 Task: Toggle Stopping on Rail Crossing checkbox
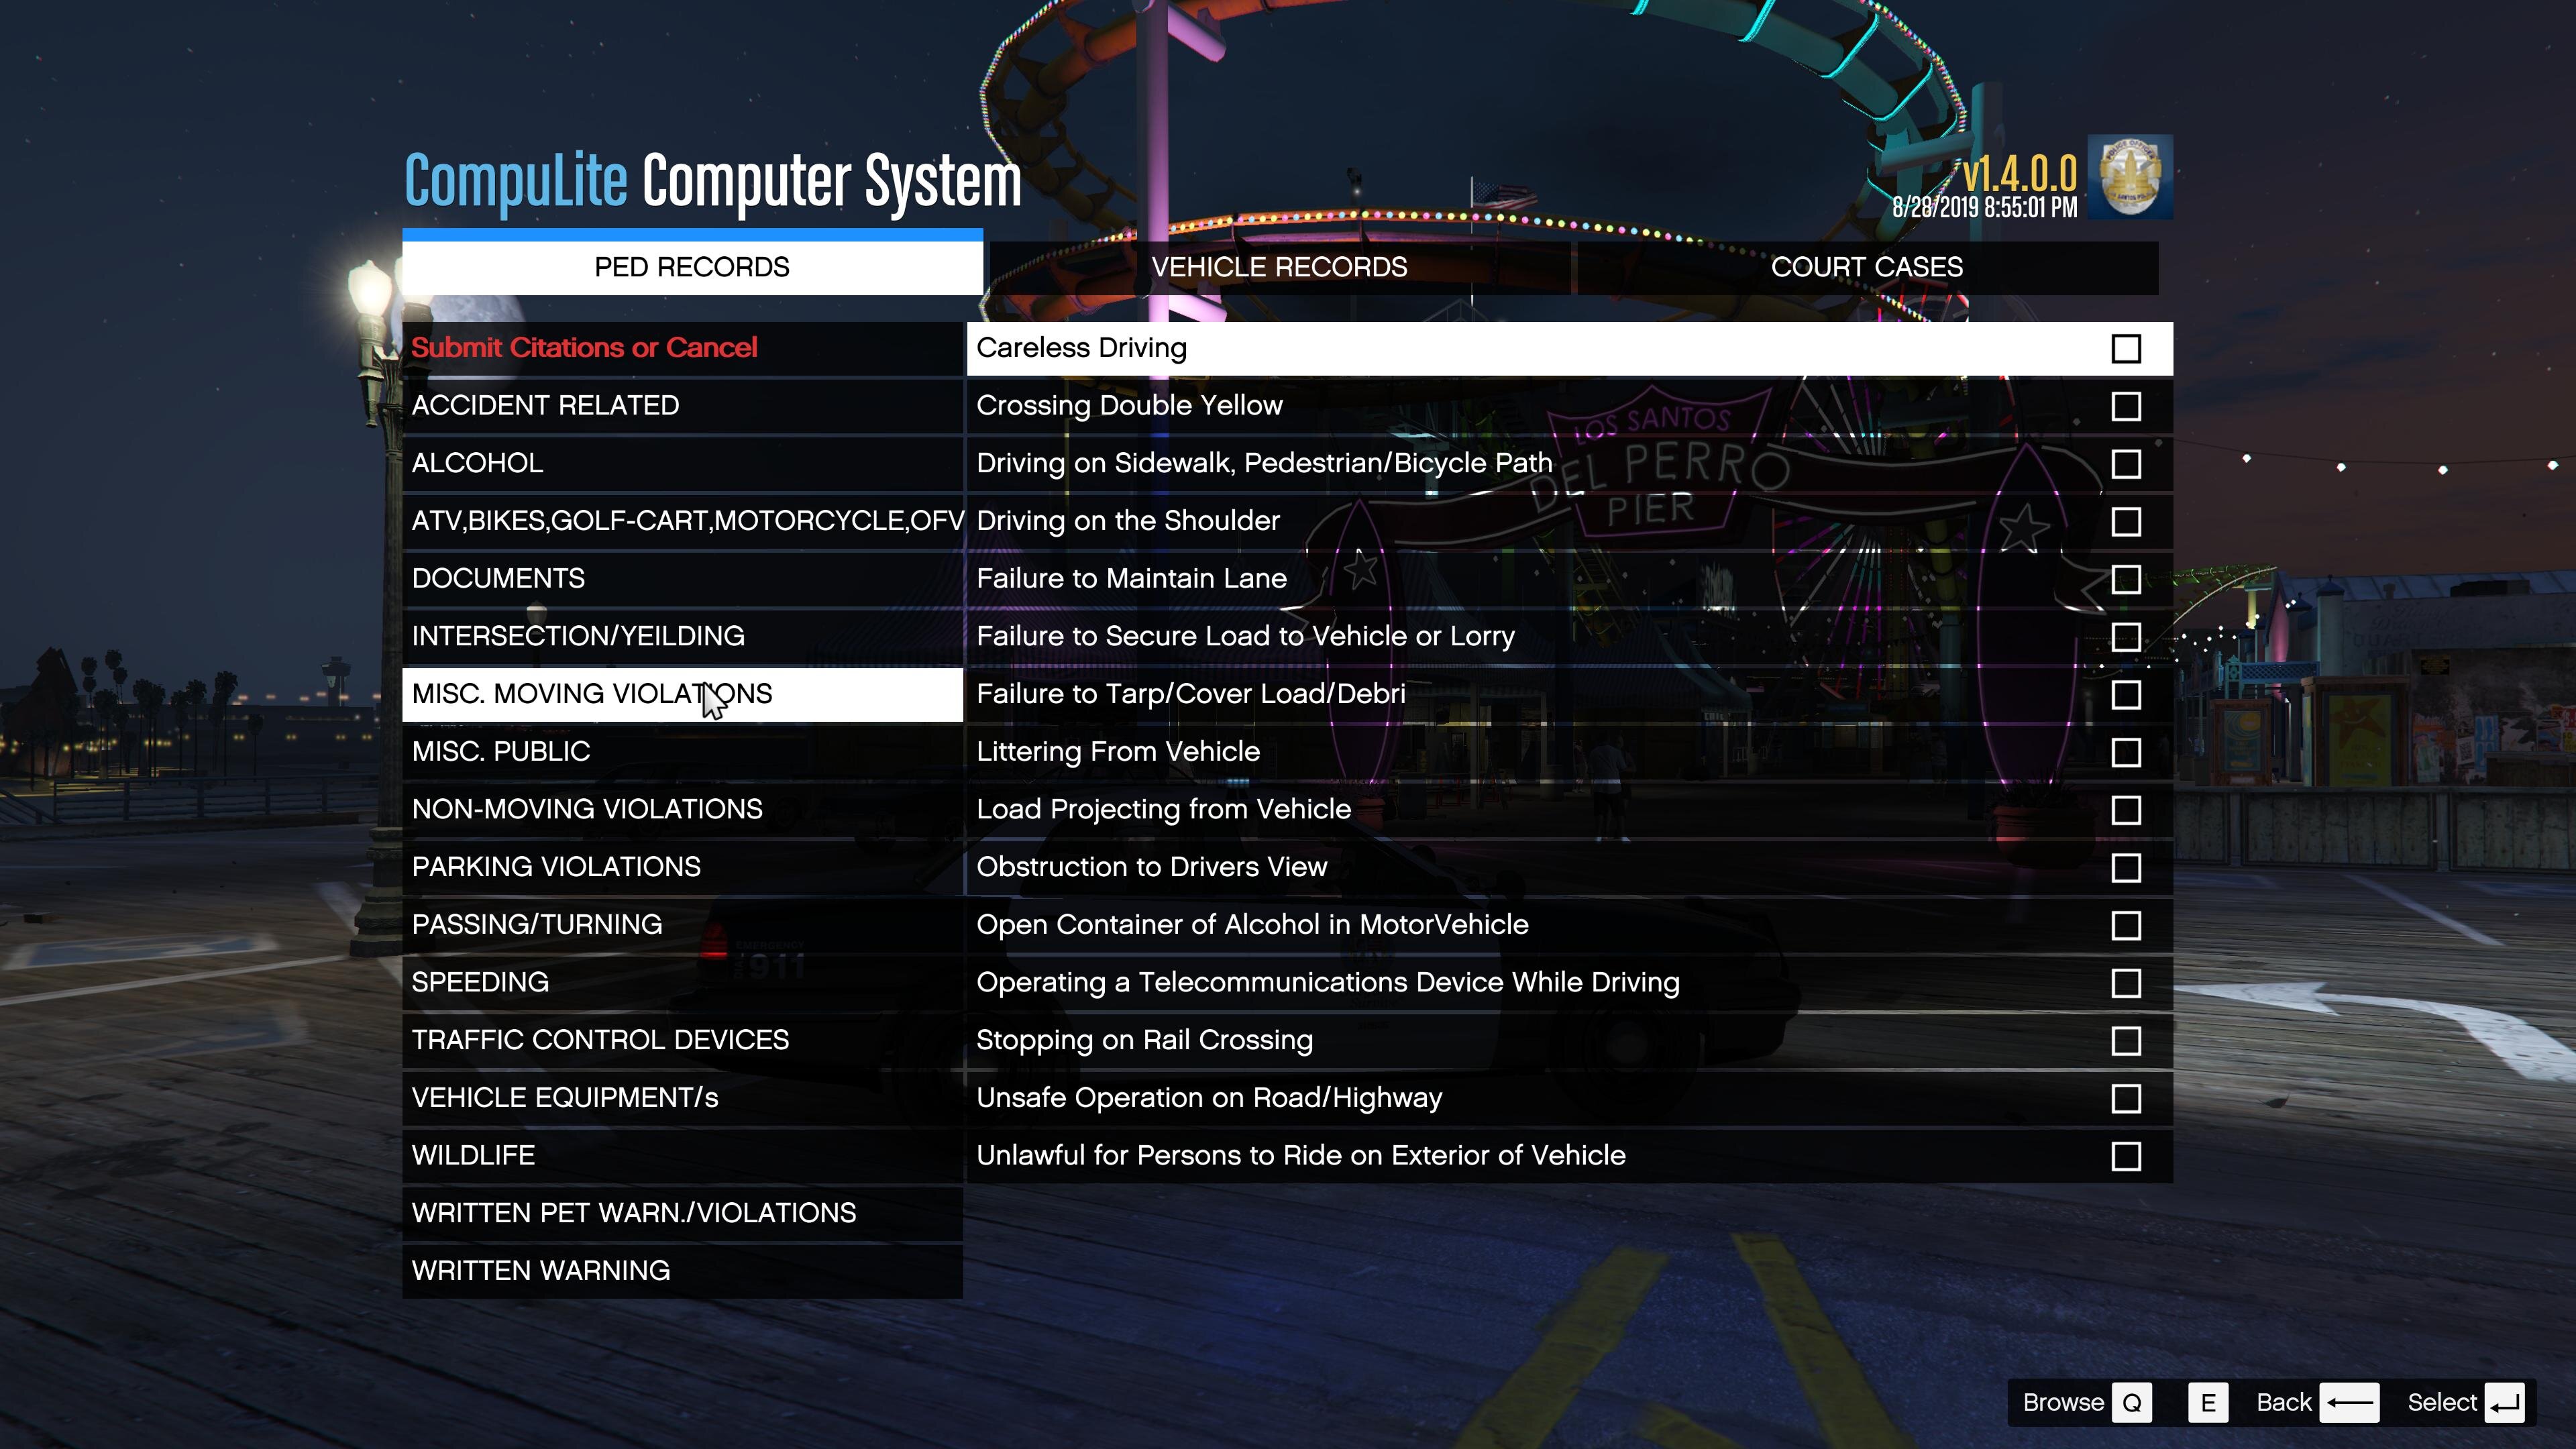pos(2125,1041)
